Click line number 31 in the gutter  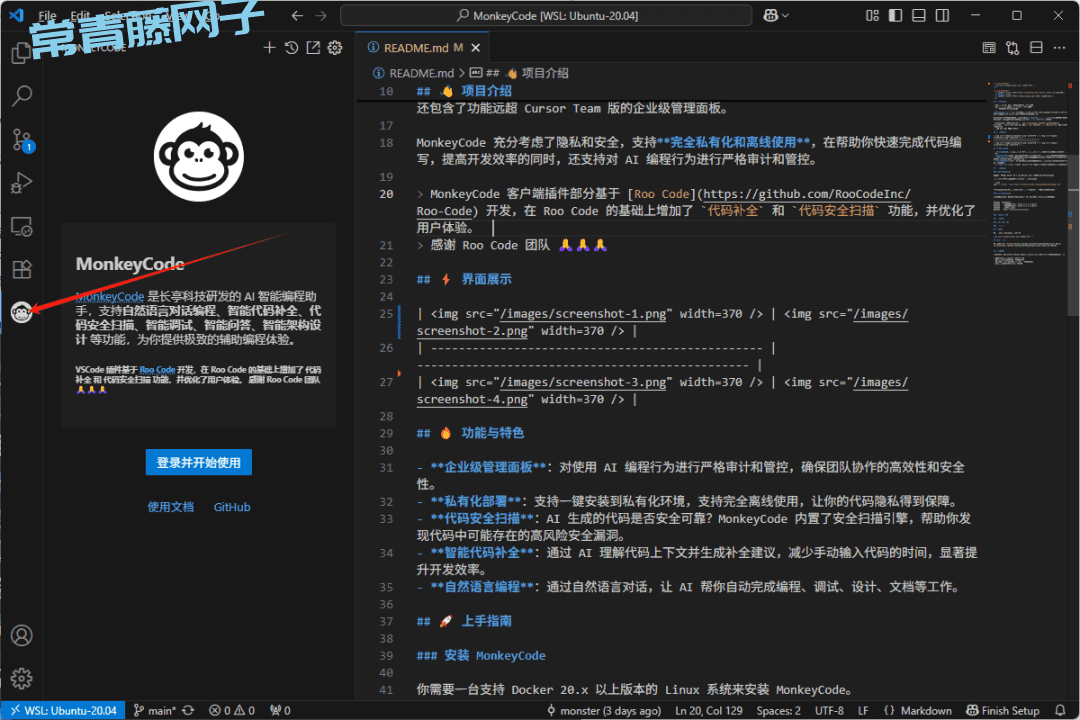pos(386,467)
